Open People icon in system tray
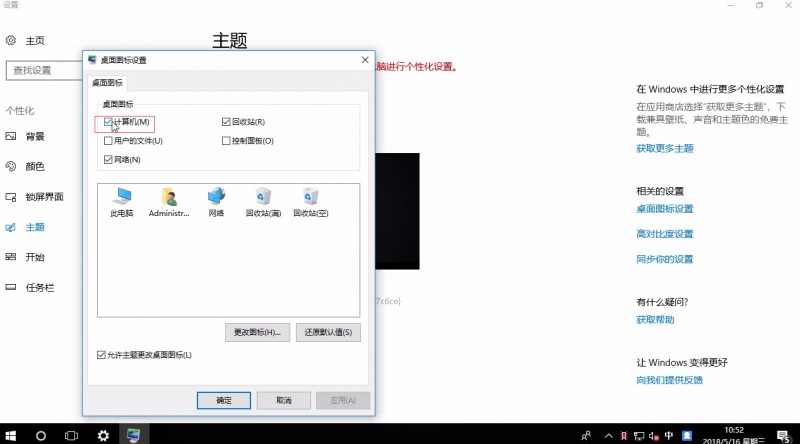 coord(586,435)
